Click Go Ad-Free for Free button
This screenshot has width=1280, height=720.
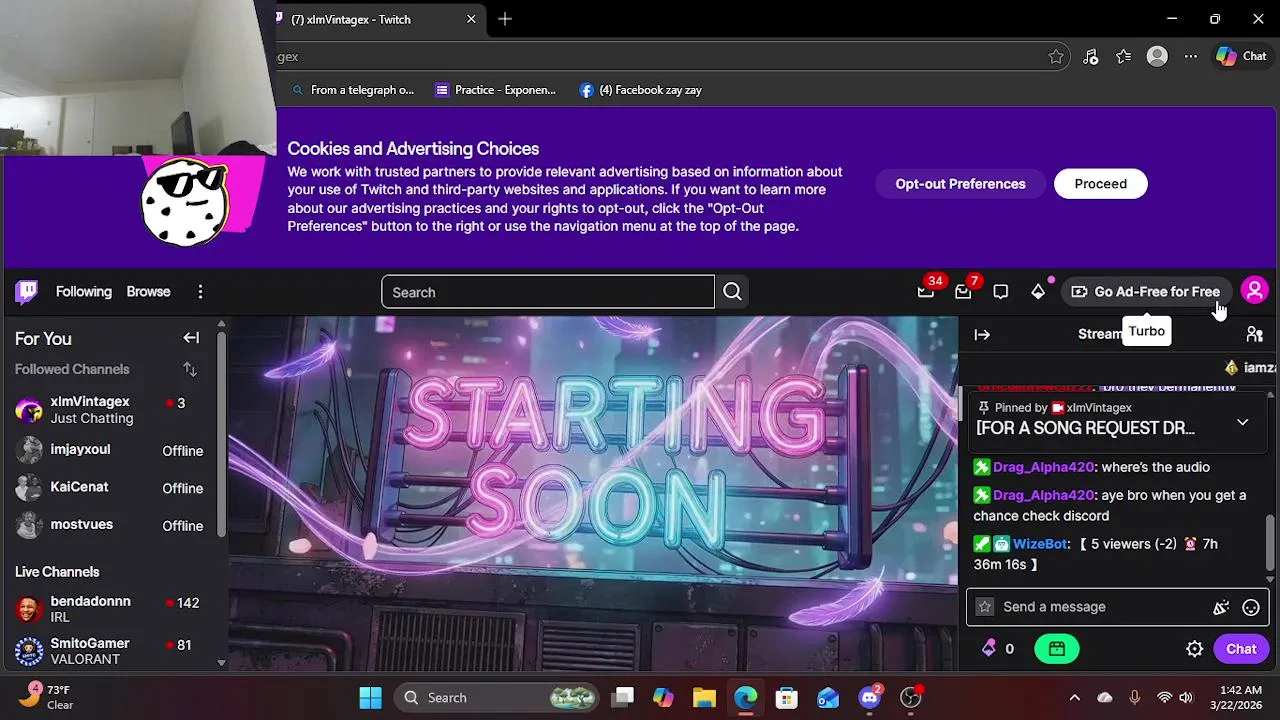pos(1146,292)
